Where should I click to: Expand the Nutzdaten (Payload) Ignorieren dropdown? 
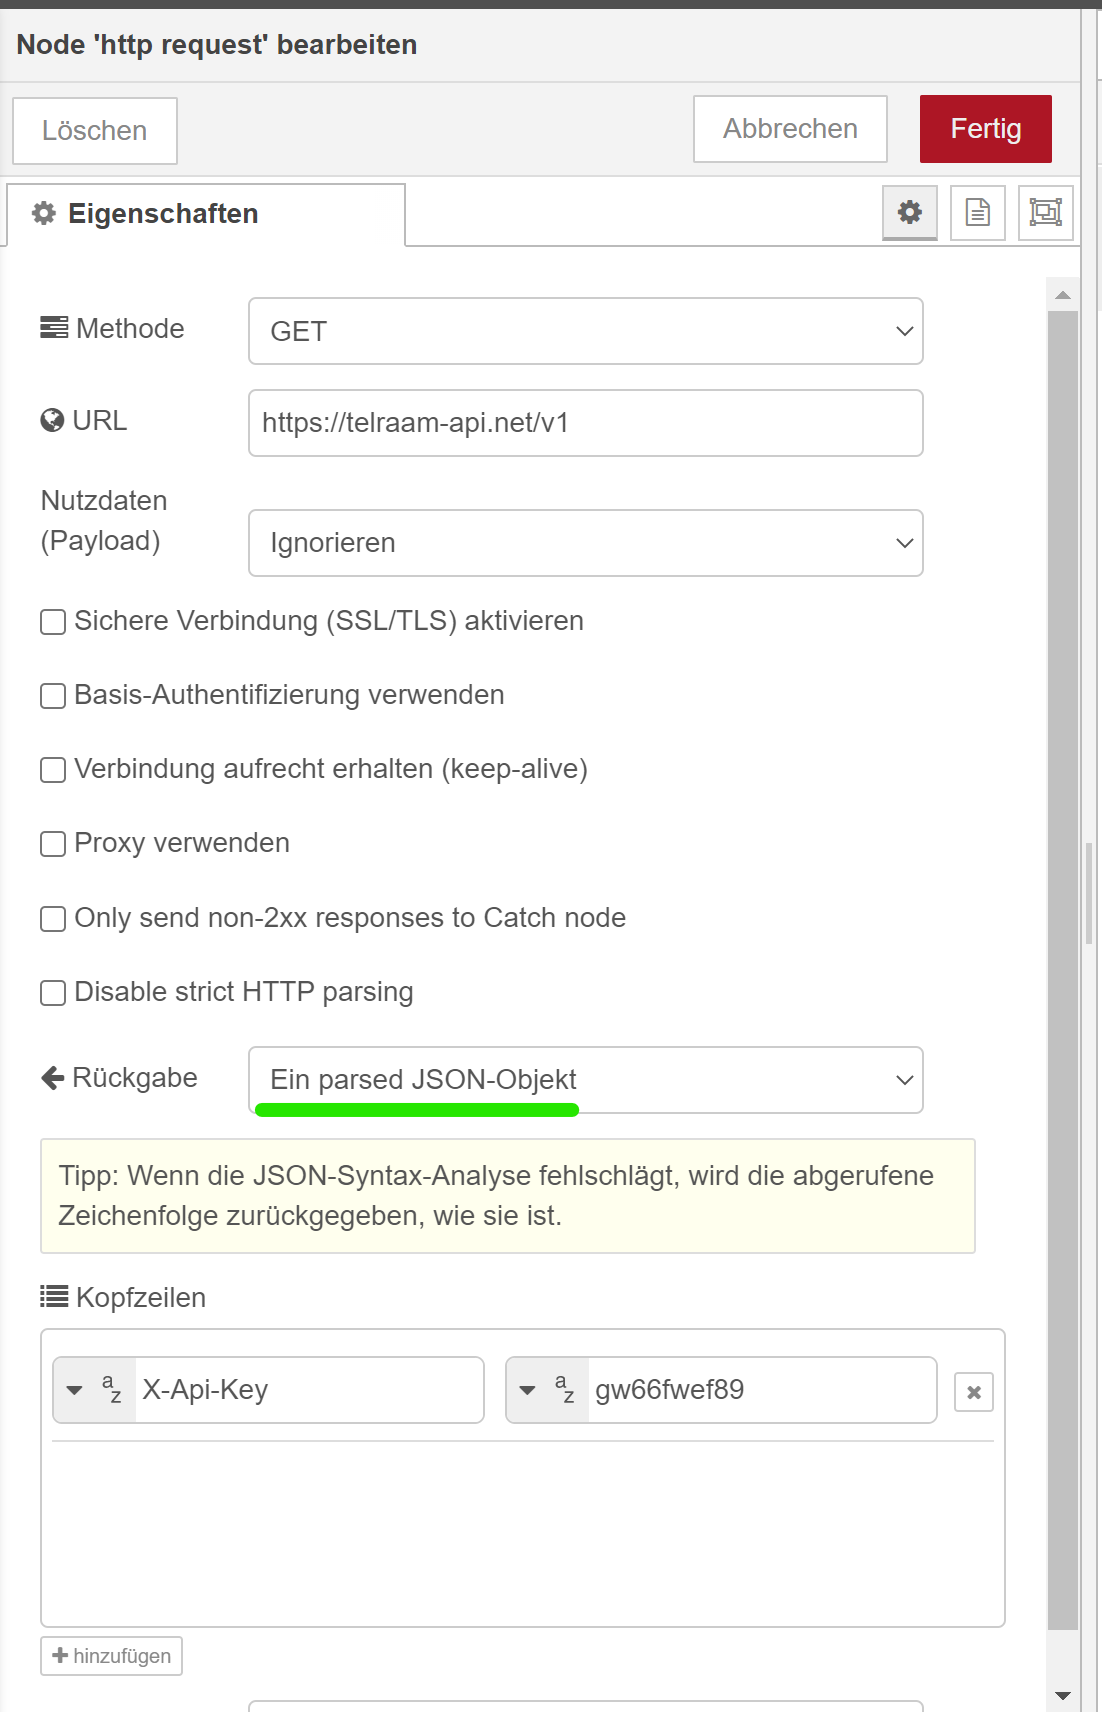point(585,543)
